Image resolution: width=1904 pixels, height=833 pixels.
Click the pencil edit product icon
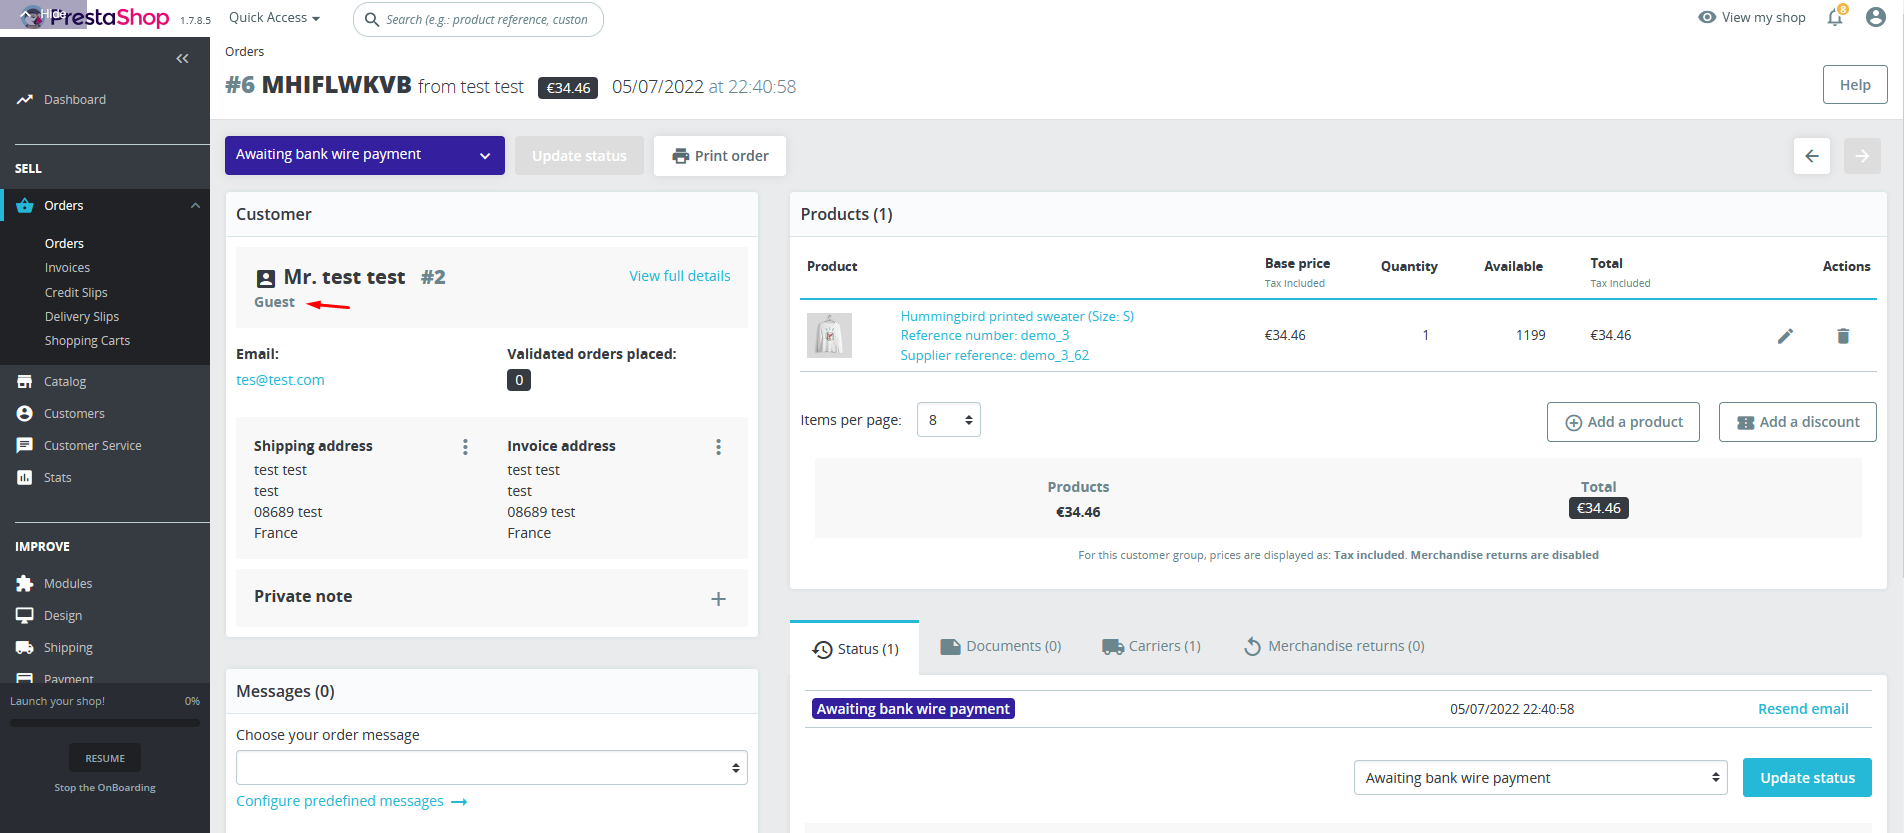pos(1785,336)
